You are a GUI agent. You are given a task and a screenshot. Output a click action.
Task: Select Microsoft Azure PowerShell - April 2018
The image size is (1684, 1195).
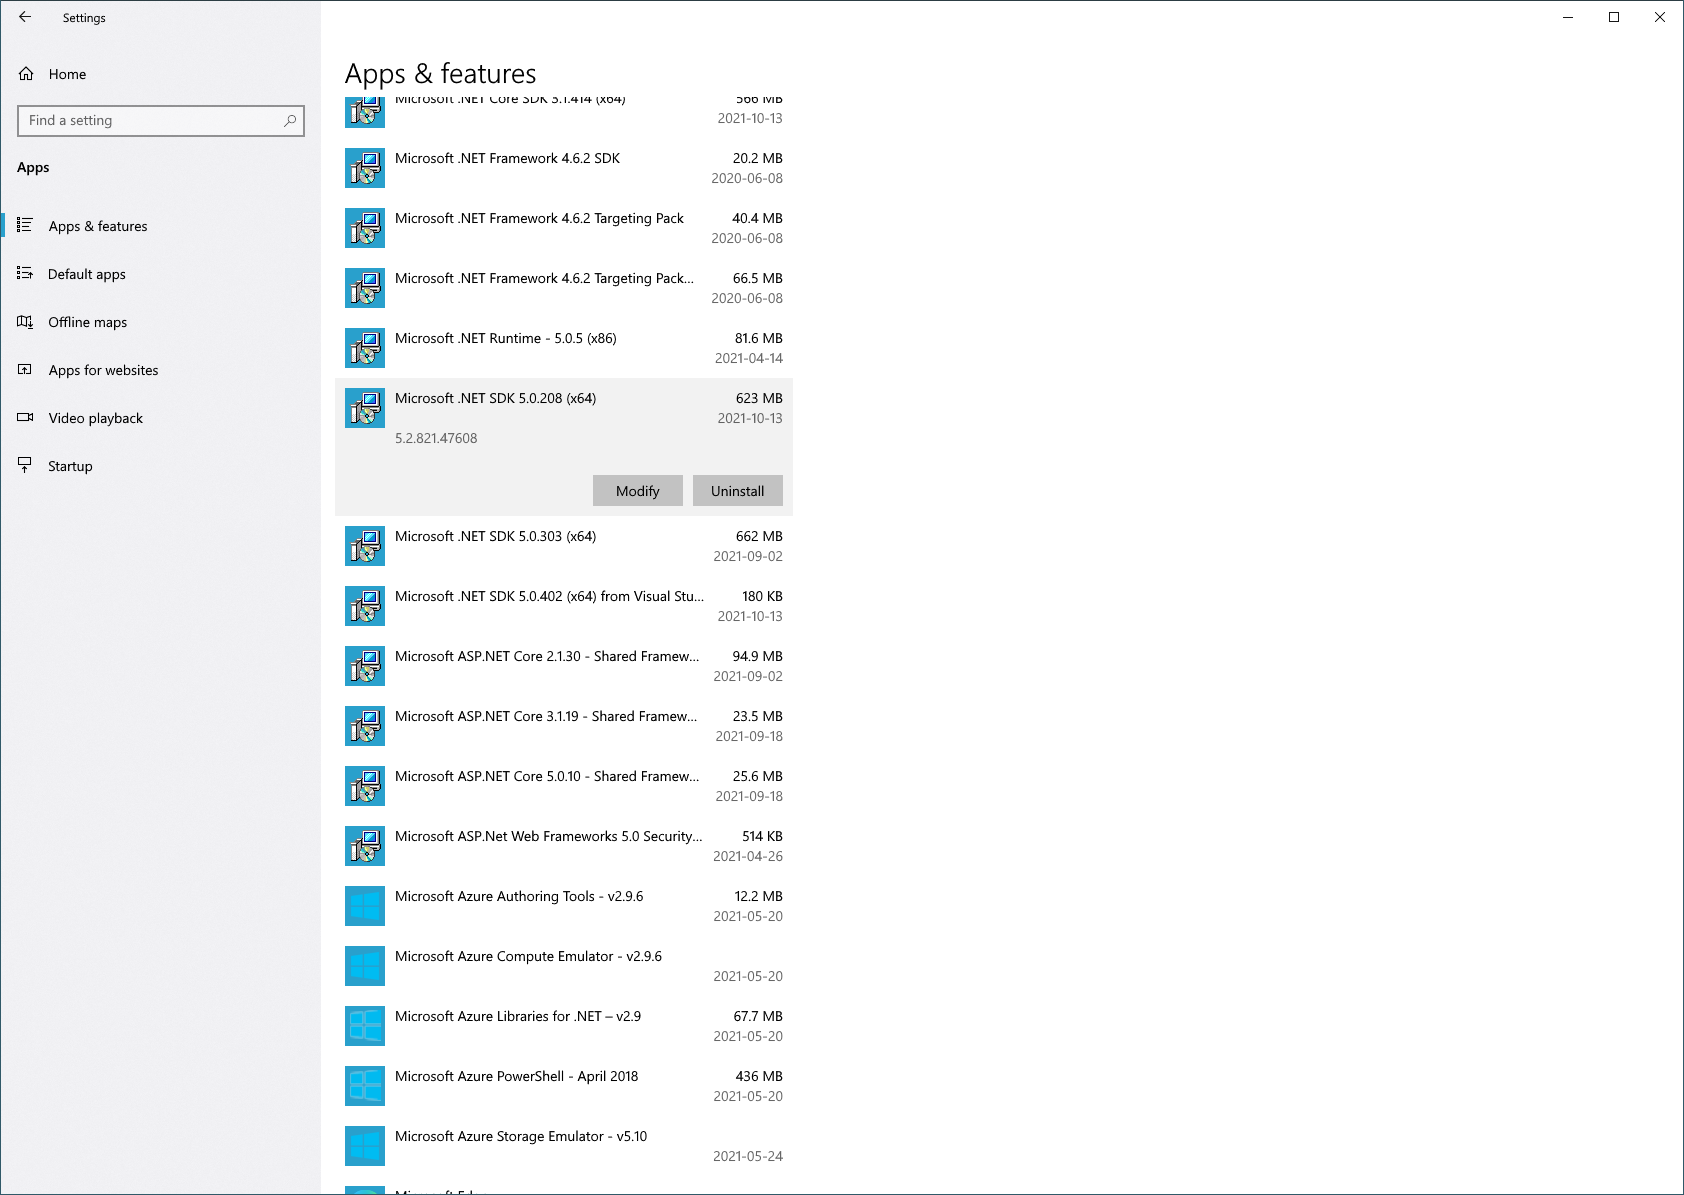point(564,1086)
